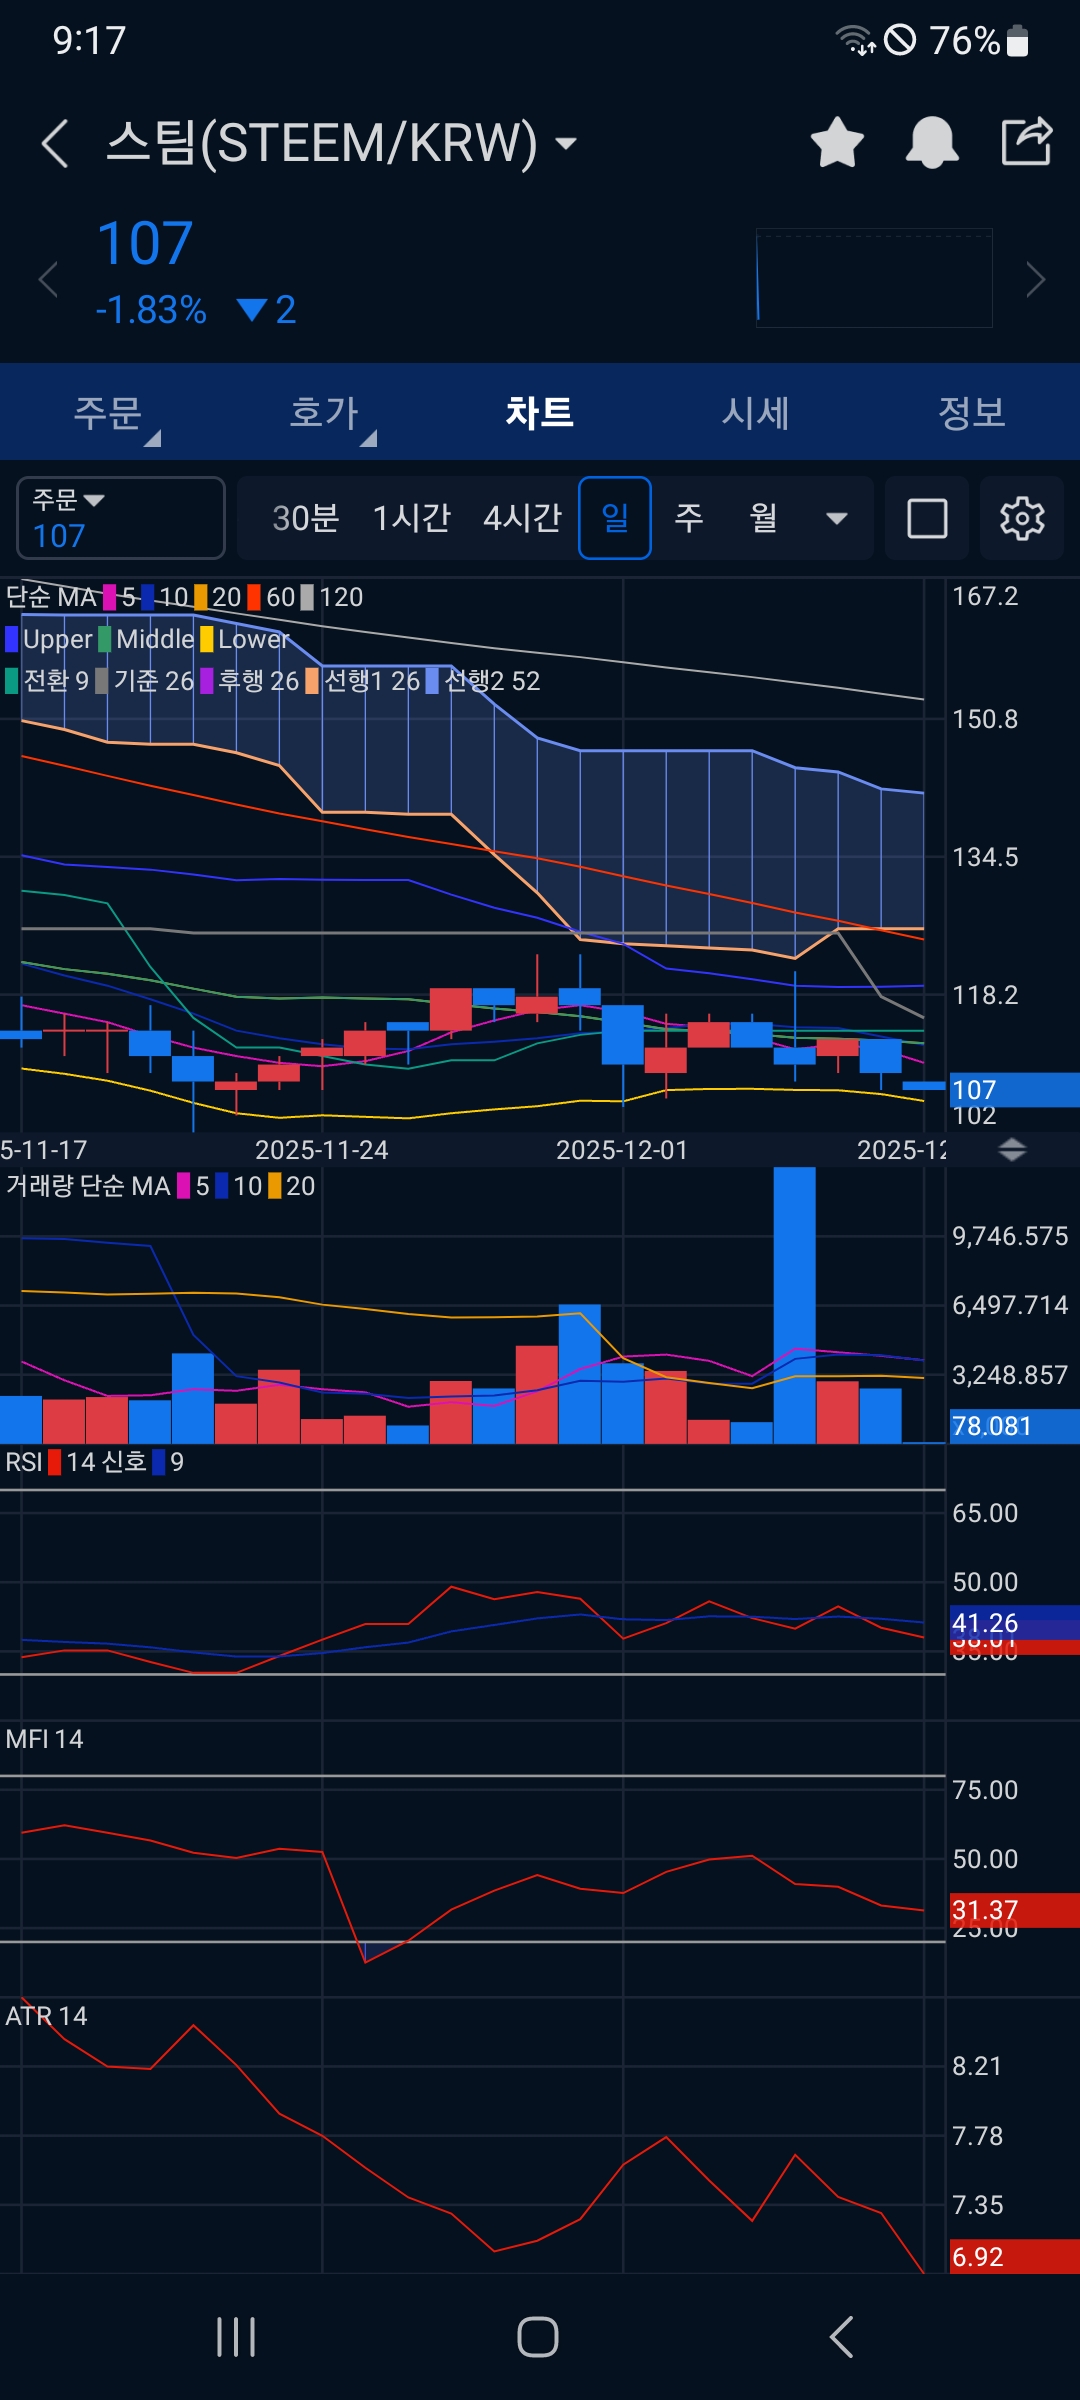Select the 주 weekly interval
Screen dimensions: 1080x2400
coord(689,518)
